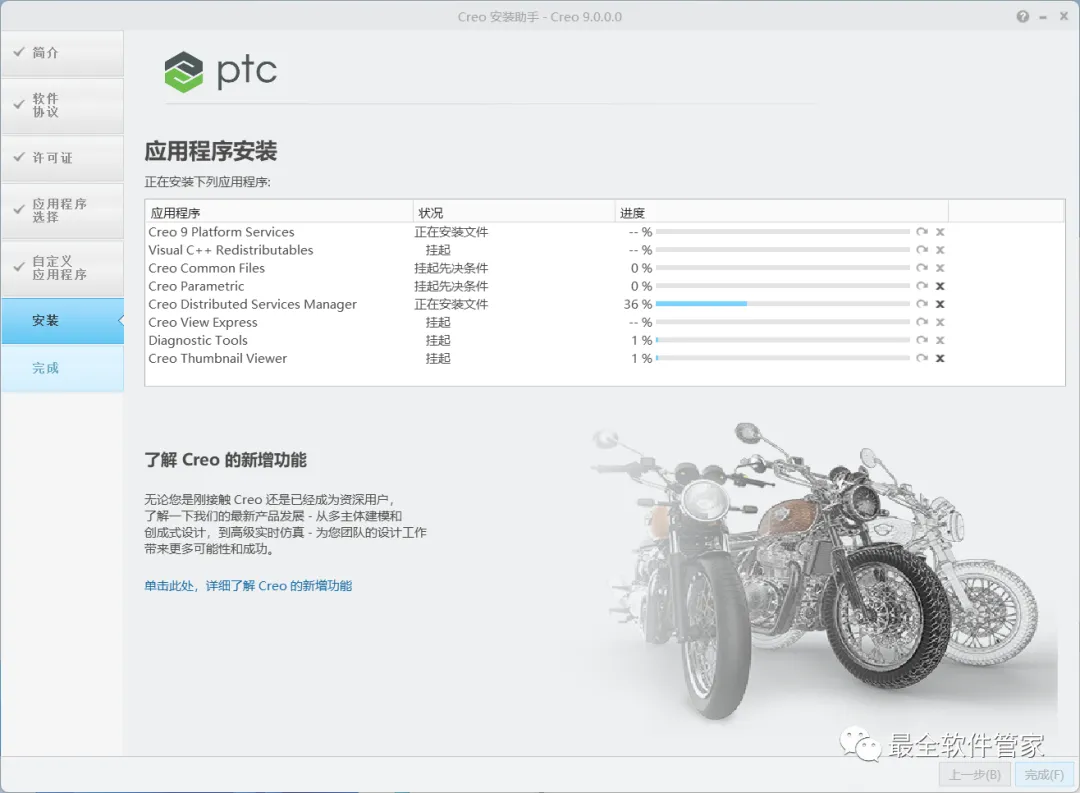Retry Creo Parametric installation
This screenshot has width=1080, height=793.
pos(922,285)
